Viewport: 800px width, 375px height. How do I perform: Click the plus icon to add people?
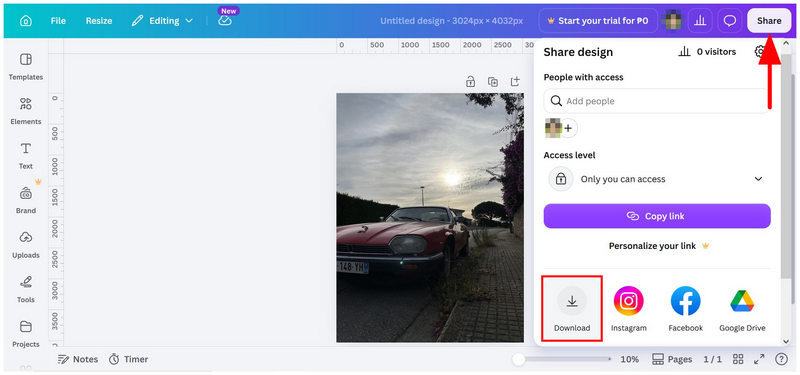[568, 128]
